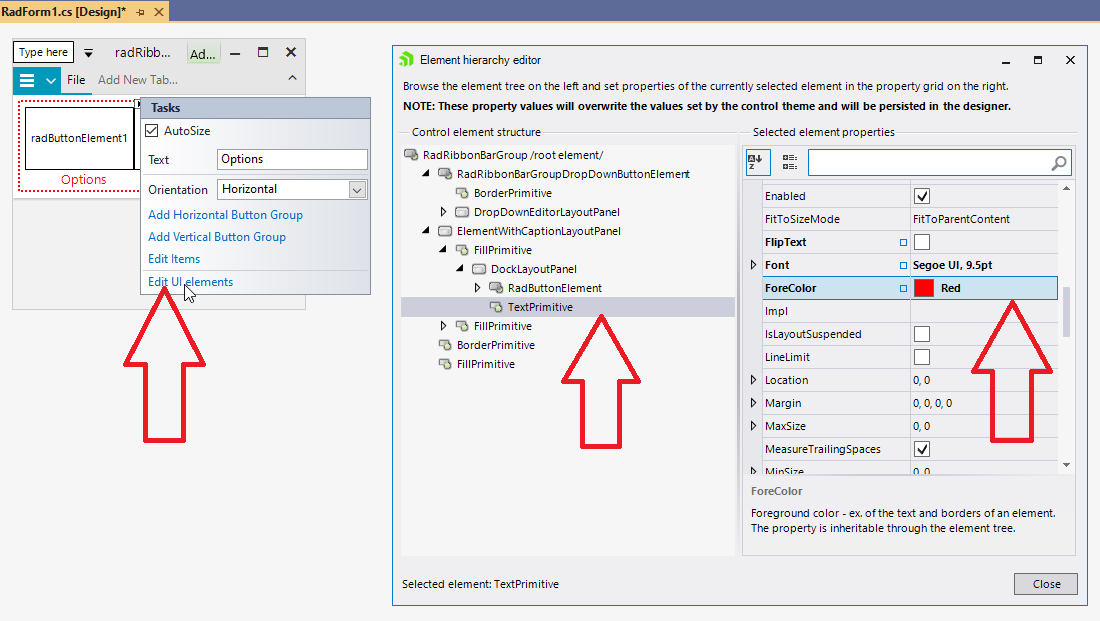The image size is (1100, 621).
Task: Click Add Vertical Button Group link
Action: pyautogui.click(x=217, y=236)
